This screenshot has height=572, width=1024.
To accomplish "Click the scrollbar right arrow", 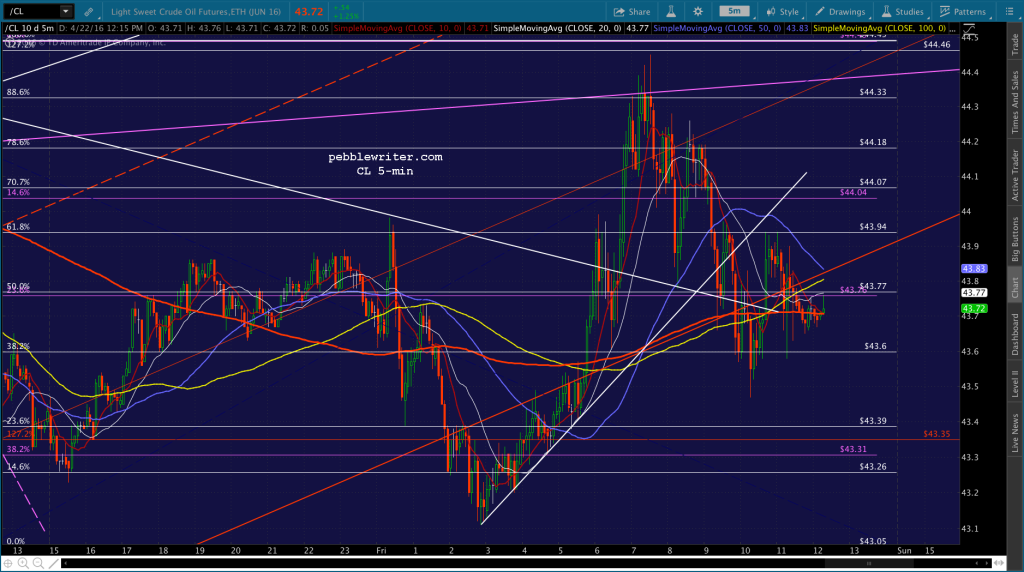I will coord(986,563).
